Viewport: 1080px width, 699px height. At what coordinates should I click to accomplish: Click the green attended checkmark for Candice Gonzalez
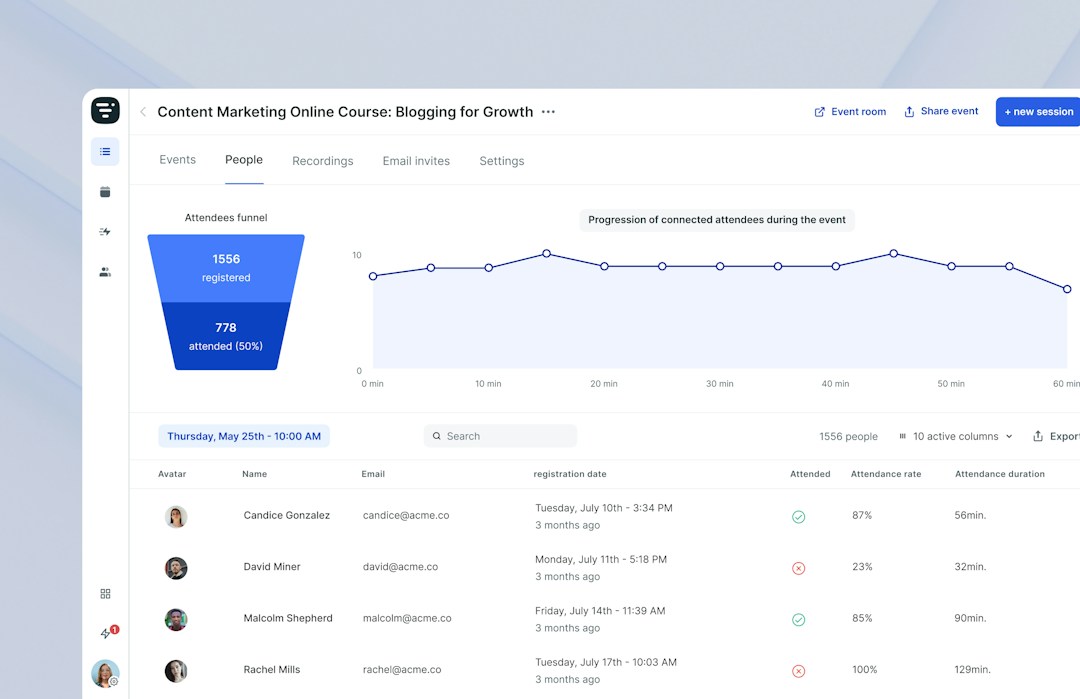[798, 517]
